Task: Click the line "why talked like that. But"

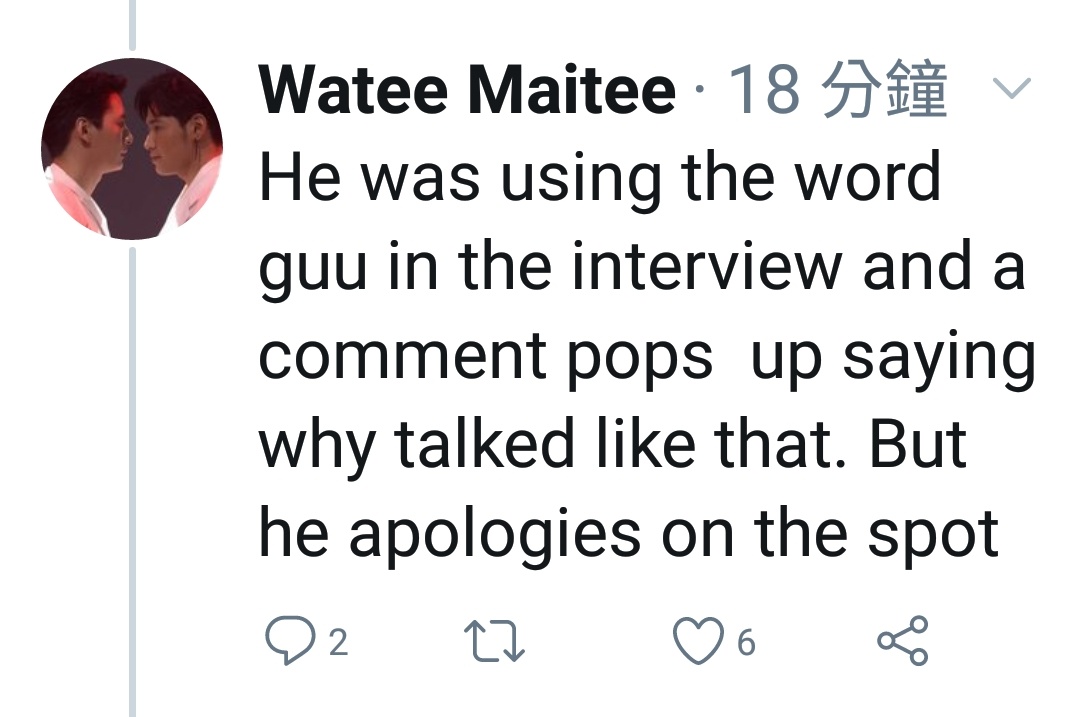Action: (613, 444)
